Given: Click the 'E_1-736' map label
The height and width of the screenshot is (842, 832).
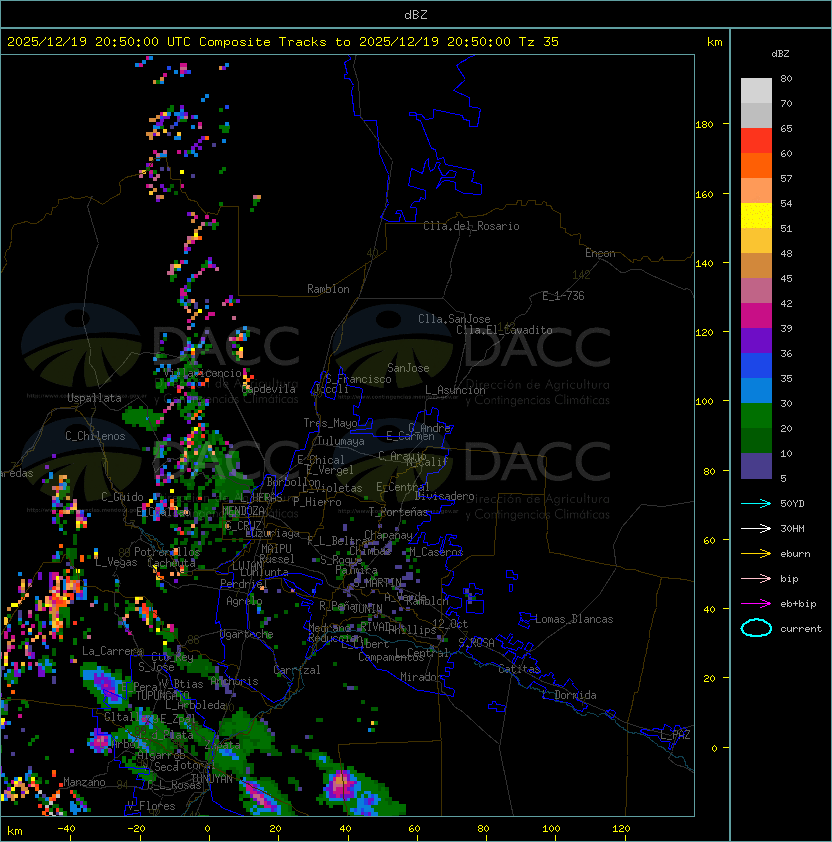Looking at the screenshot, I should (x=563, y=296).
